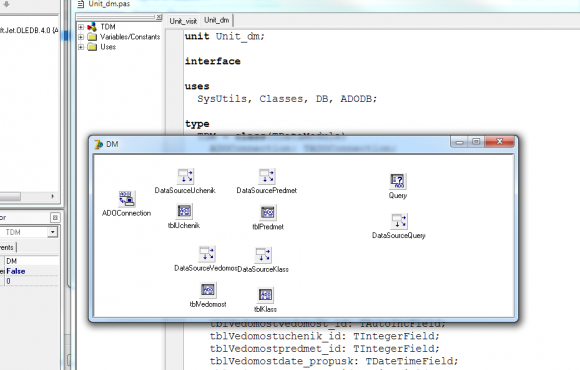Click the horizontal scrollbar right arrow
580x370 pixels.
53,196
